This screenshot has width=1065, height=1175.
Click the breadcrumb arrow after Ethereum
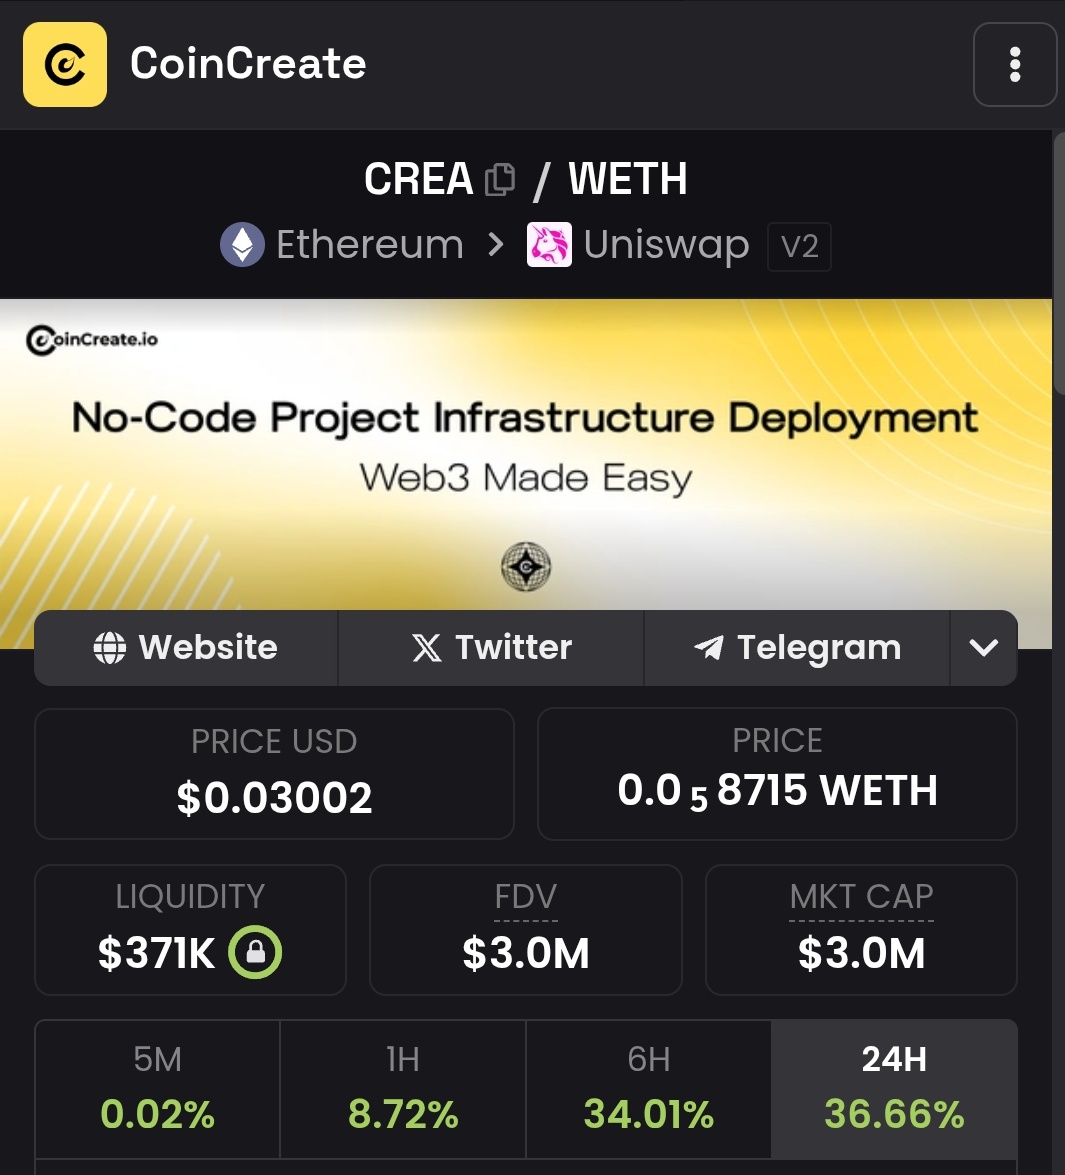click(x=495, y=245)
